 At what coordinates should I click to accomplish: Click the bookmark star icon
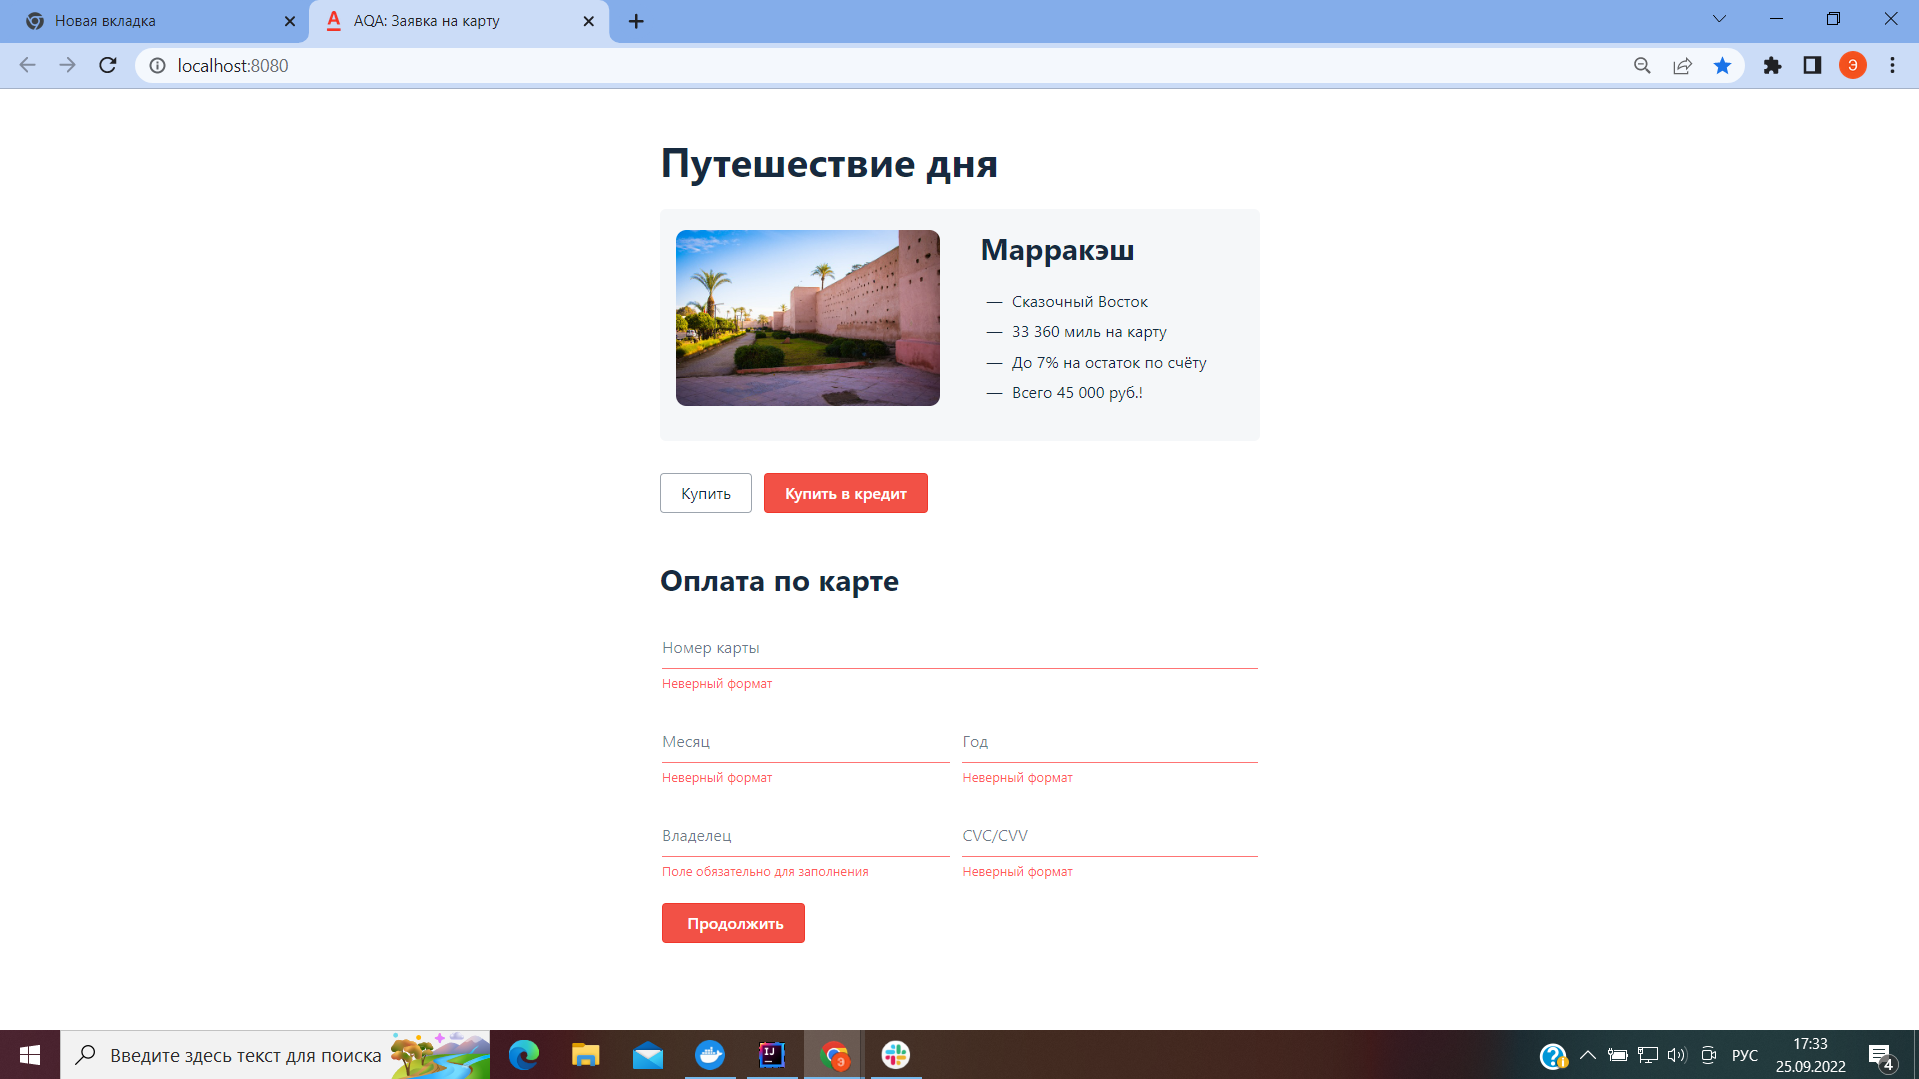(1723, 65)
